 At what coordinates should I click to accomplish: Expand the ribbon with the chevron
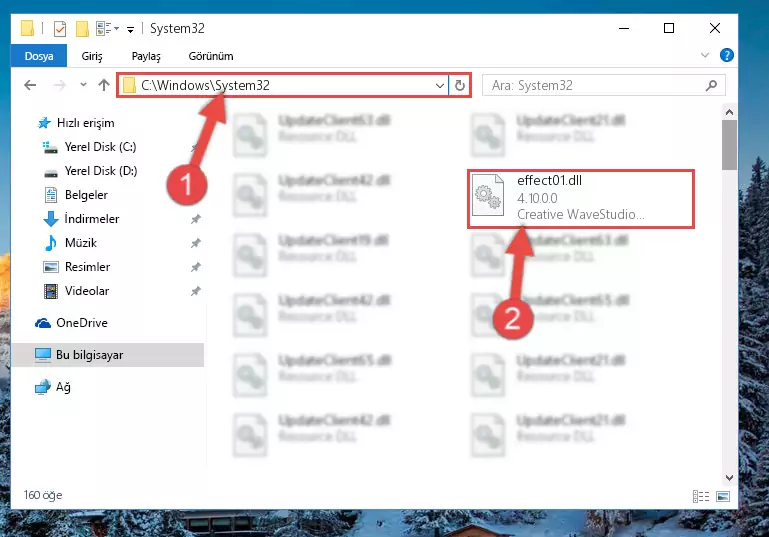pos(705,55)
